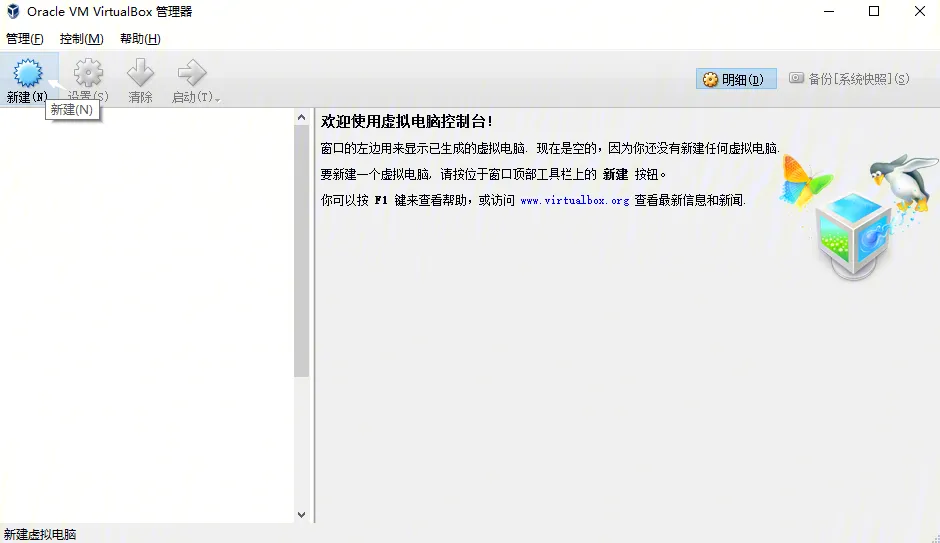Expand the 启动 button's dropdown arrow
Viewport: 940px width, 543px height.
217,99
